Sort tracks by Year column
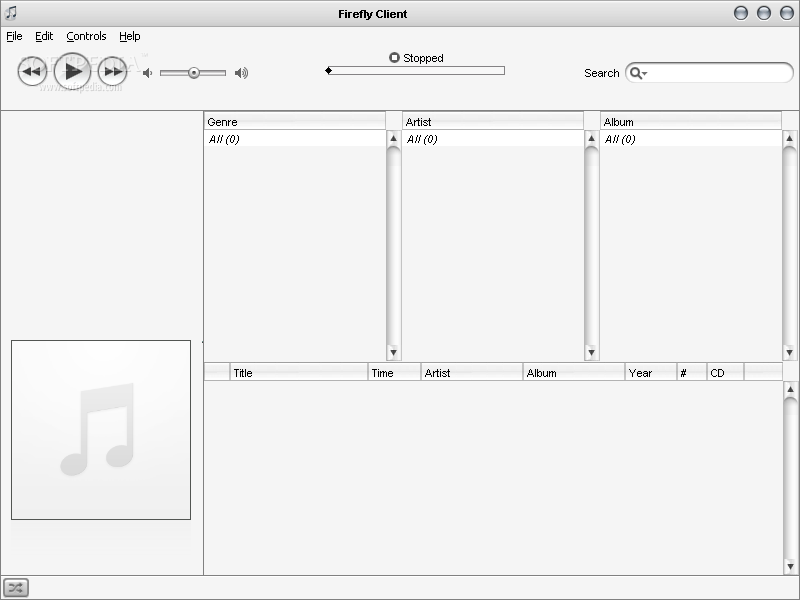Screen dimensions: 800x600 [651, 372]
